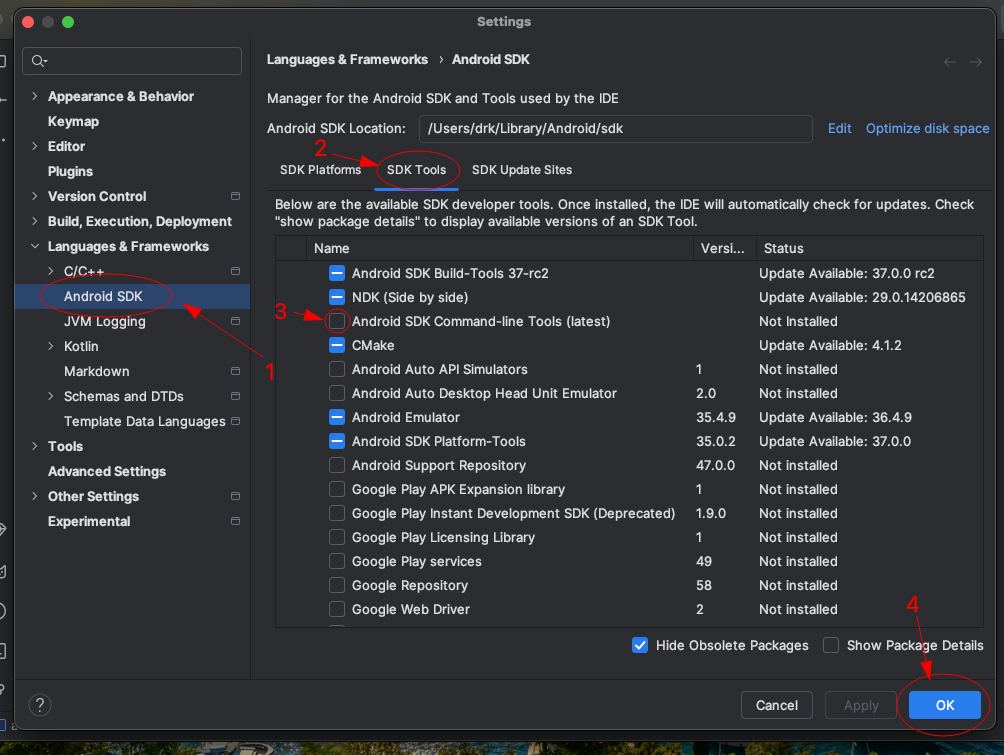Expand the Kotlin settings node
Image resolution: width=1004 pixels, height=755 pixels.
[52, 346]
